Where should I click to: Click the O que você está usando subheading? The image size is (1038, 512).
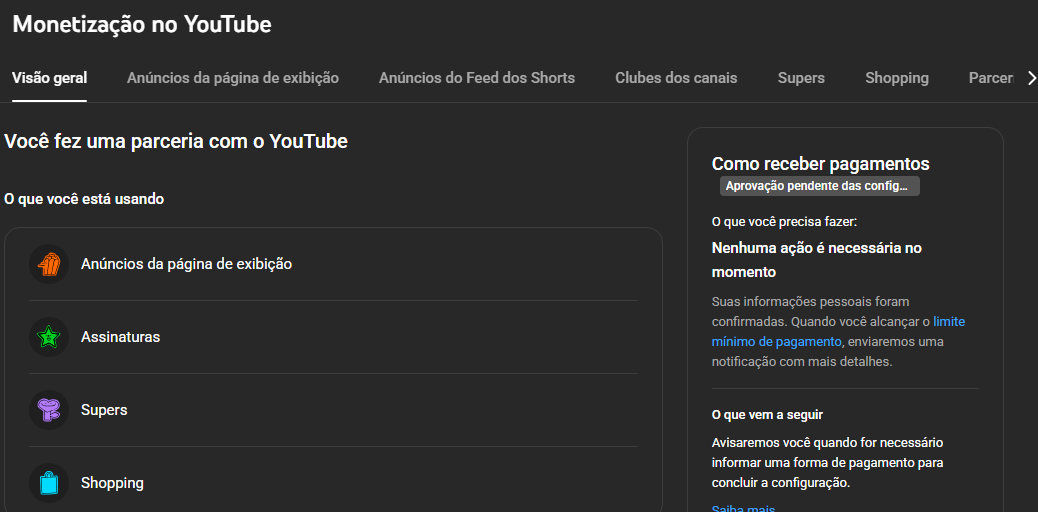pyautogui.click(x=84, y=199)
